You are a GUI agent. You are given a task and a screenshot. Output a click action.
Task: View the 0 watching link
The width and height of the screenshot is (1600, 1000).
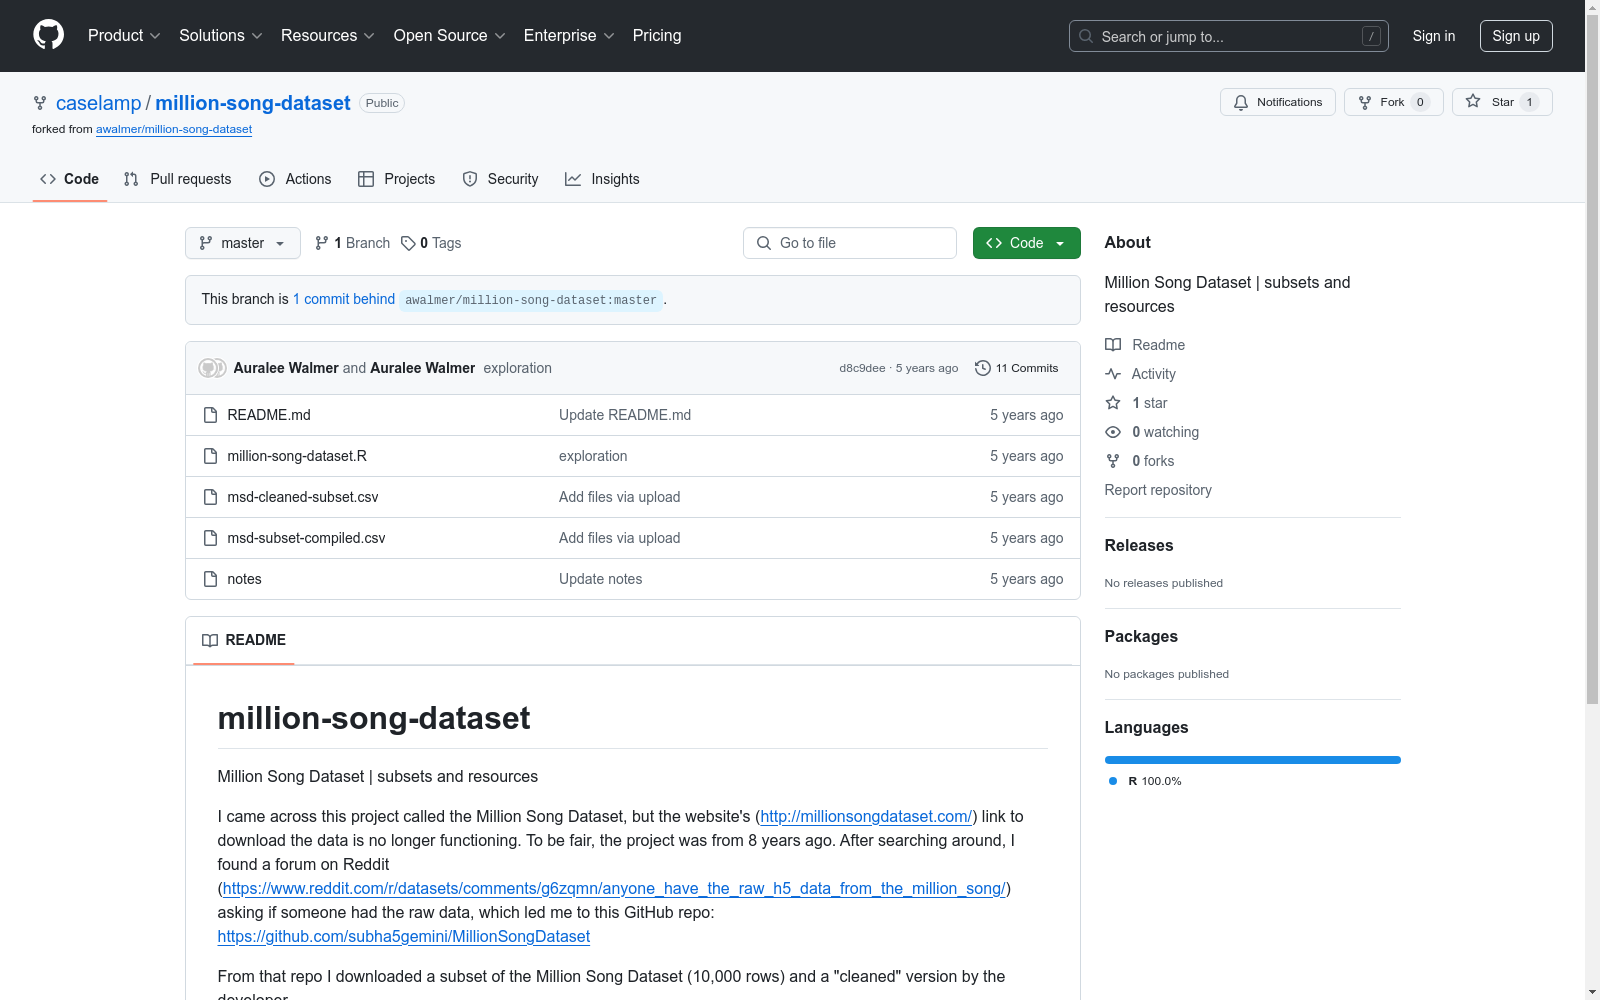1152,432
